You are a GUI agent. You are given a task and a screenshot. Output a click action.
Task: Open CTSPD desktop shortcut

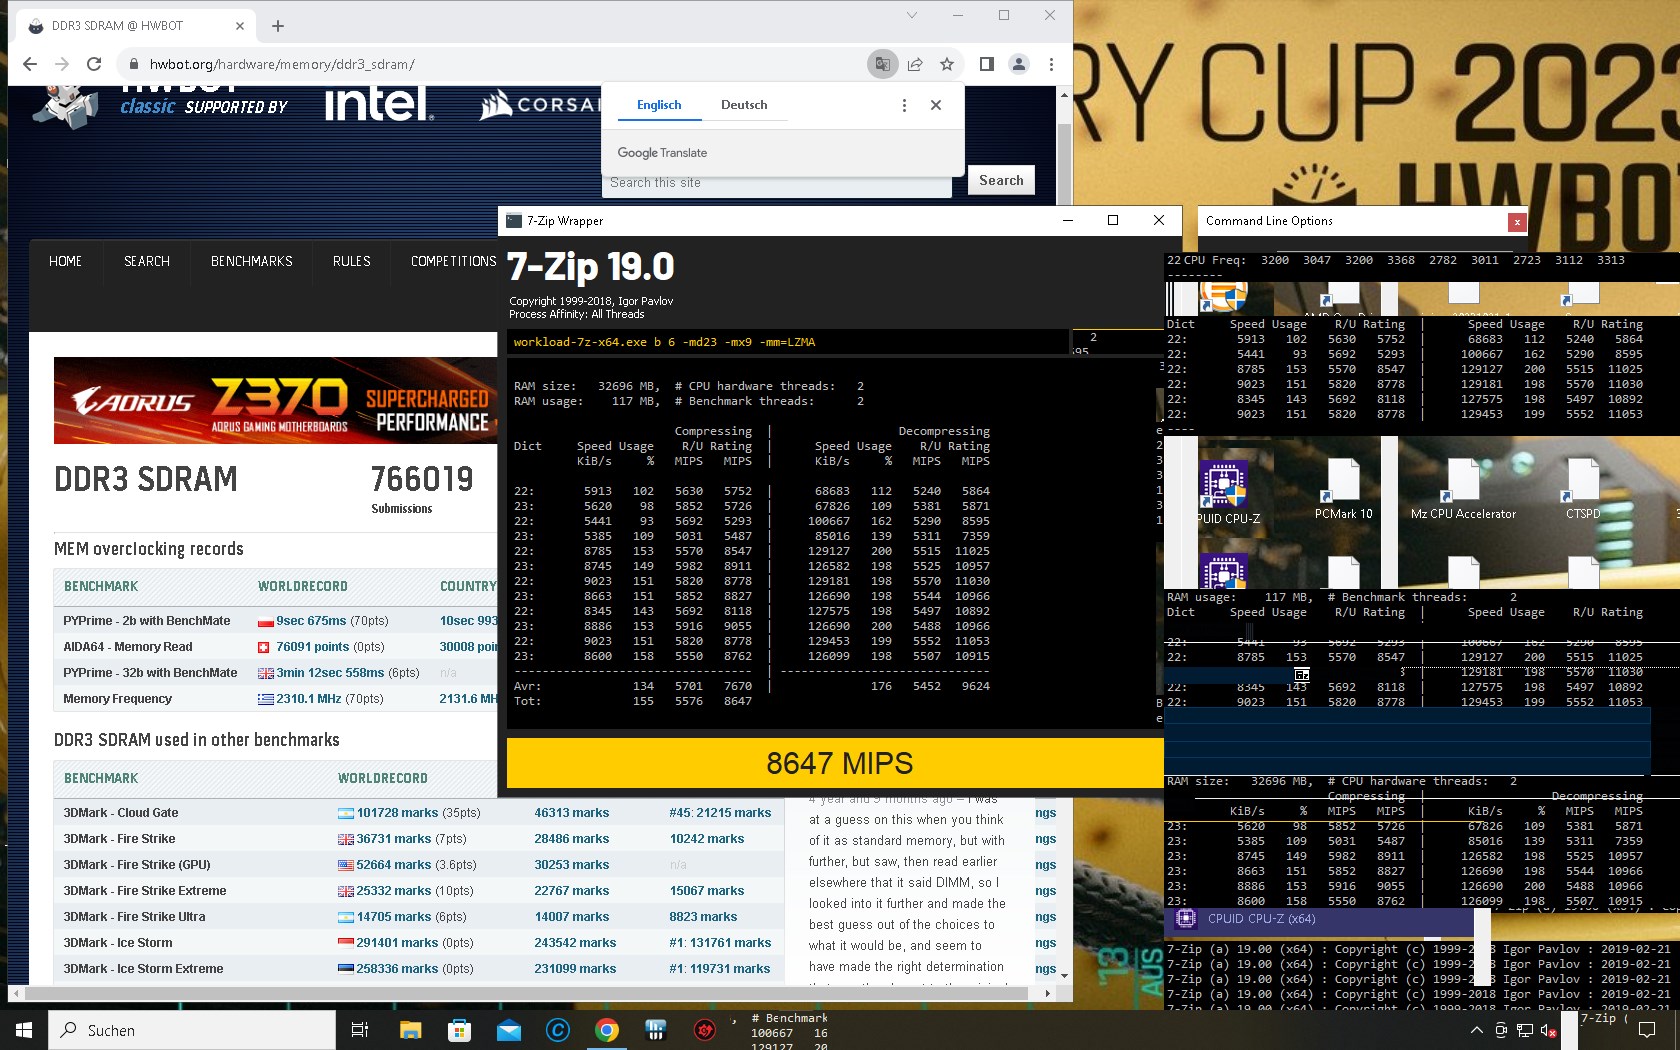click(1583, 490)
